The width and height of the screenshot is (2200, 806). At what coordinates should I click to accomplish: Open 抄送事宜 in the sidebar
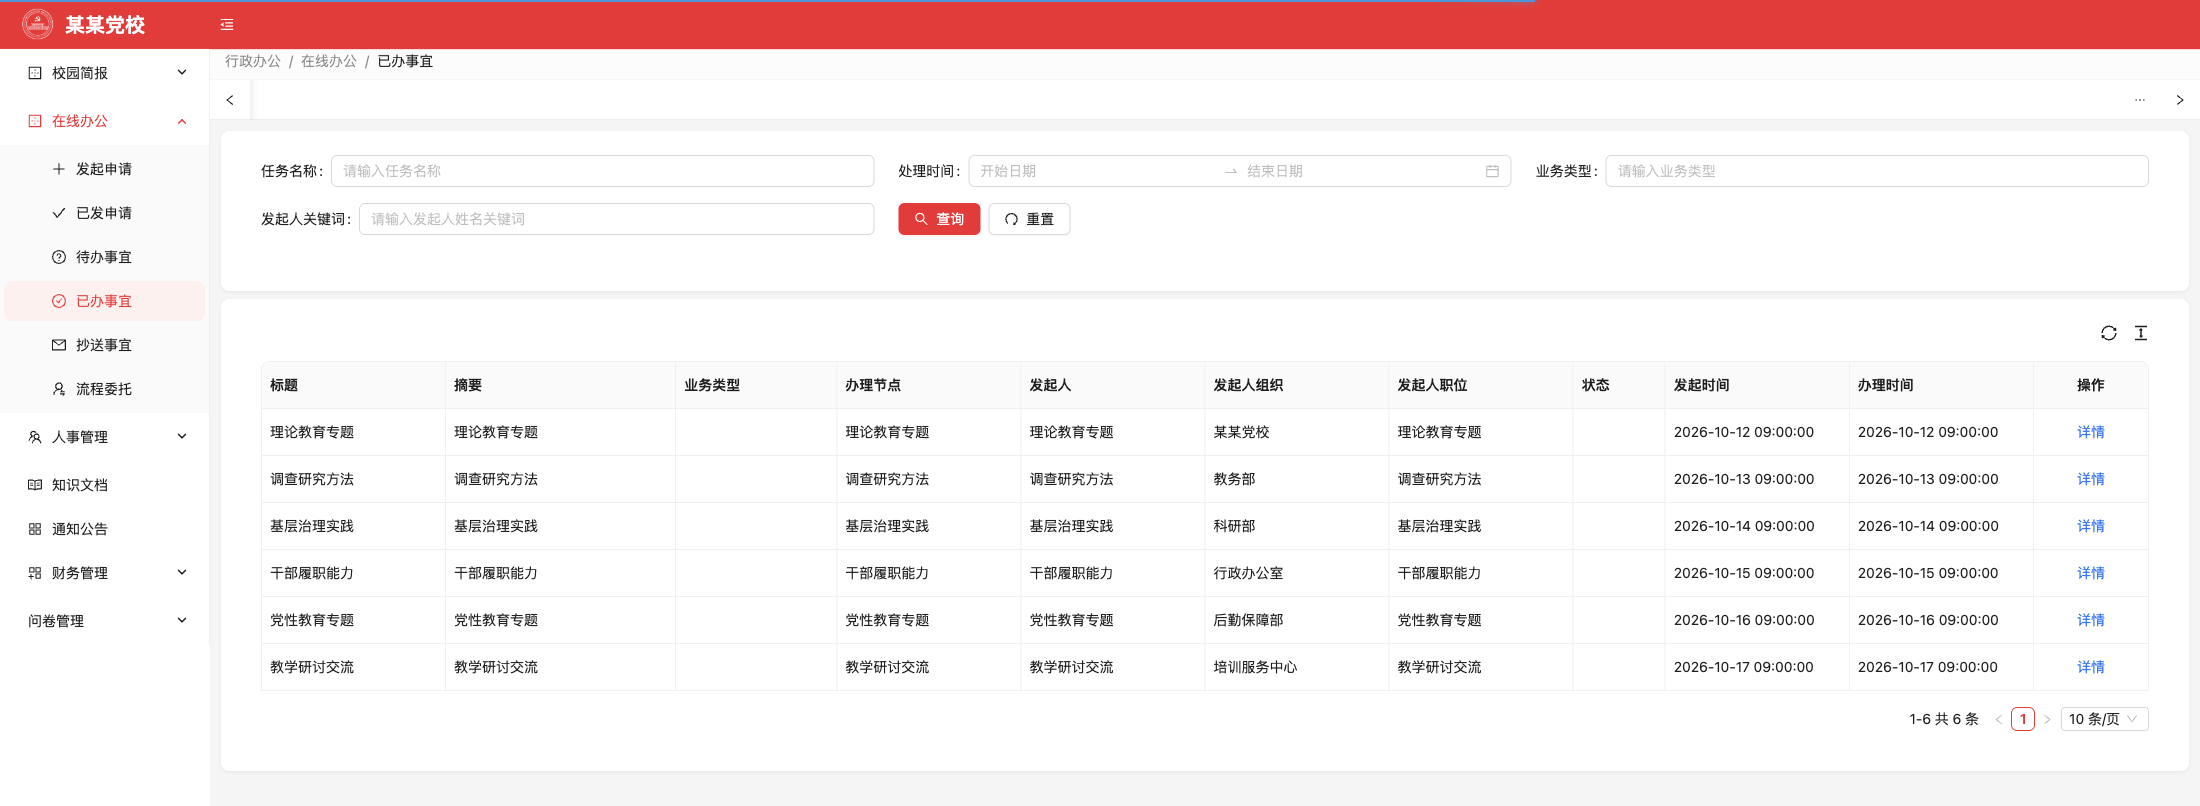105,345
